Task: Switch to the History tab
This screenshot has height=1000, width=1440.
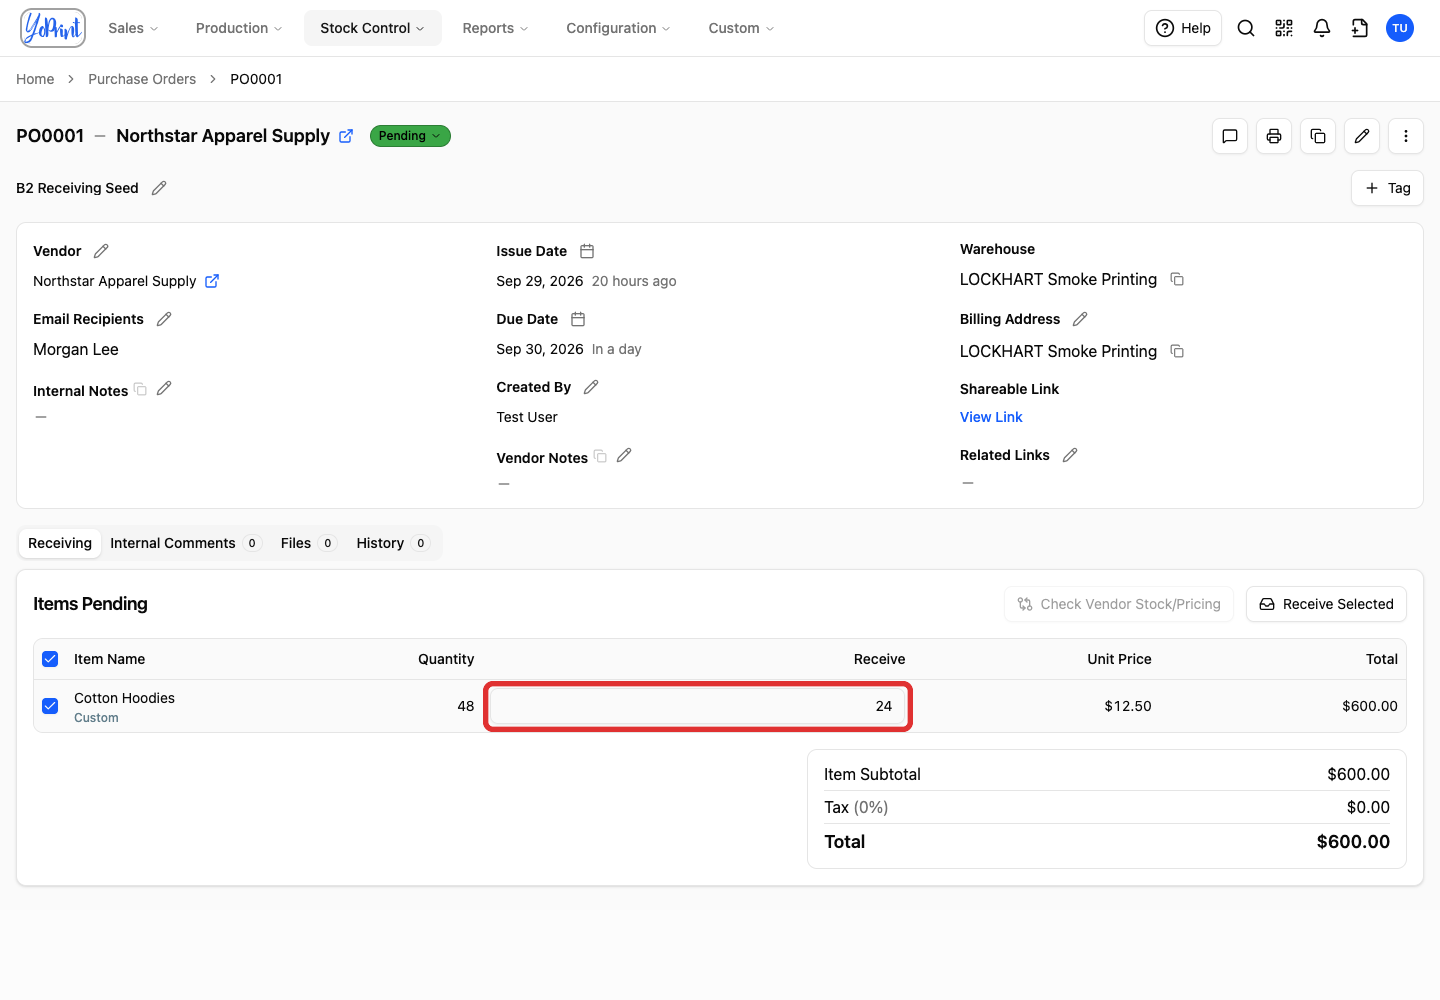Action: [x=393, y=543]
